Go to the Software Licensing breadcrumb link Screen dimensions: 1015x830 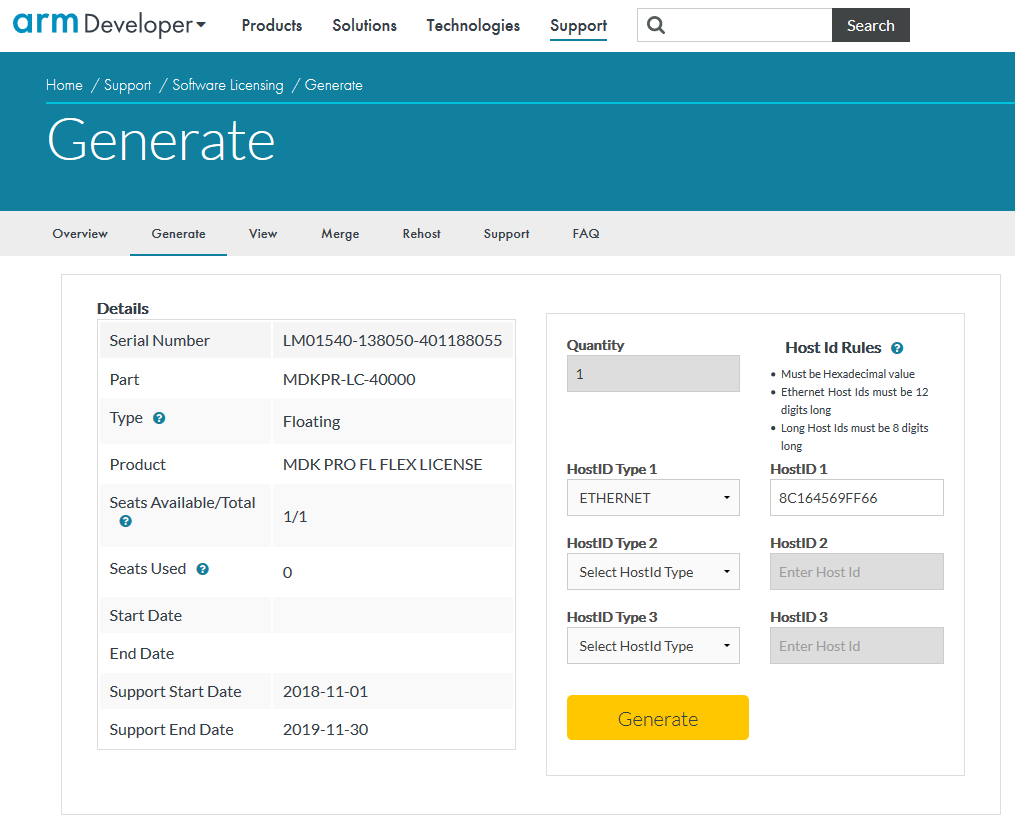point(228,85)
